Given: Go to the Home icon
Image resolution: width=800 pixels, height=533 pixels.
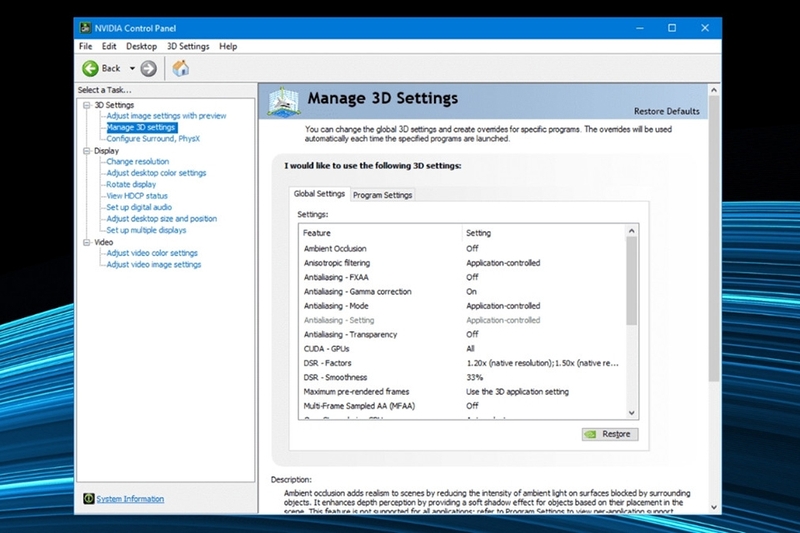Looking at the screenshot, I should click(181, 68).
